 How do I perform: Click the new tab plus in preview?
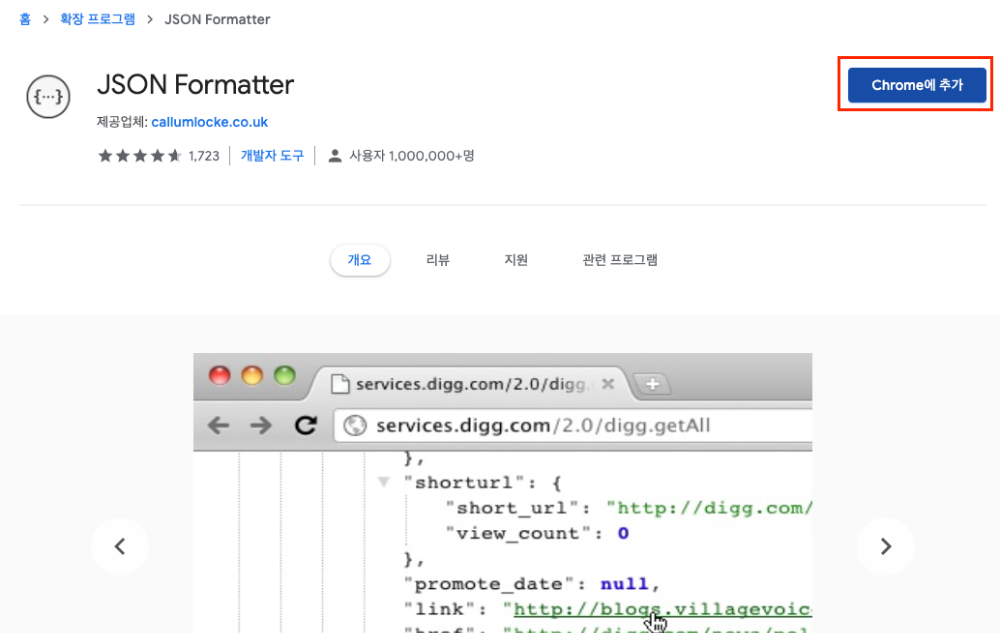[652, 384]
